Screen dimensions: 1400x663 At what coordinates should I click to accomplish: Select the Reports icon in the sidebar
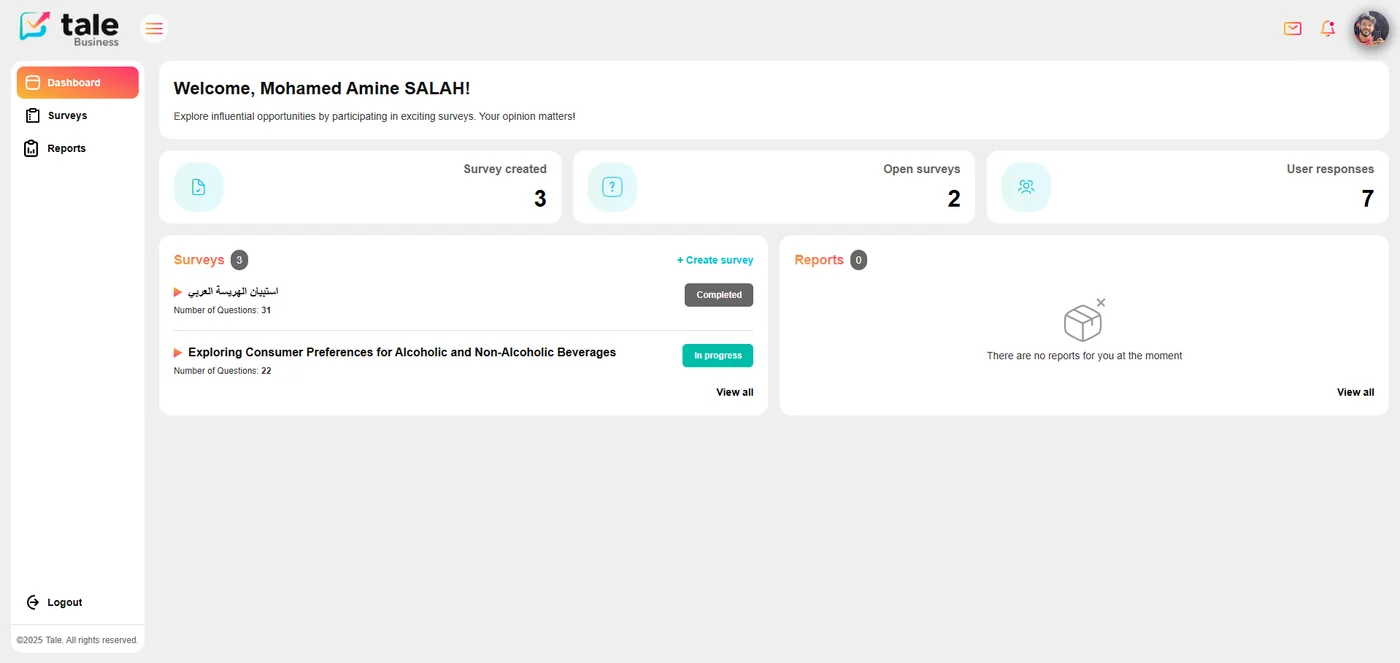(x=31, y=148)
